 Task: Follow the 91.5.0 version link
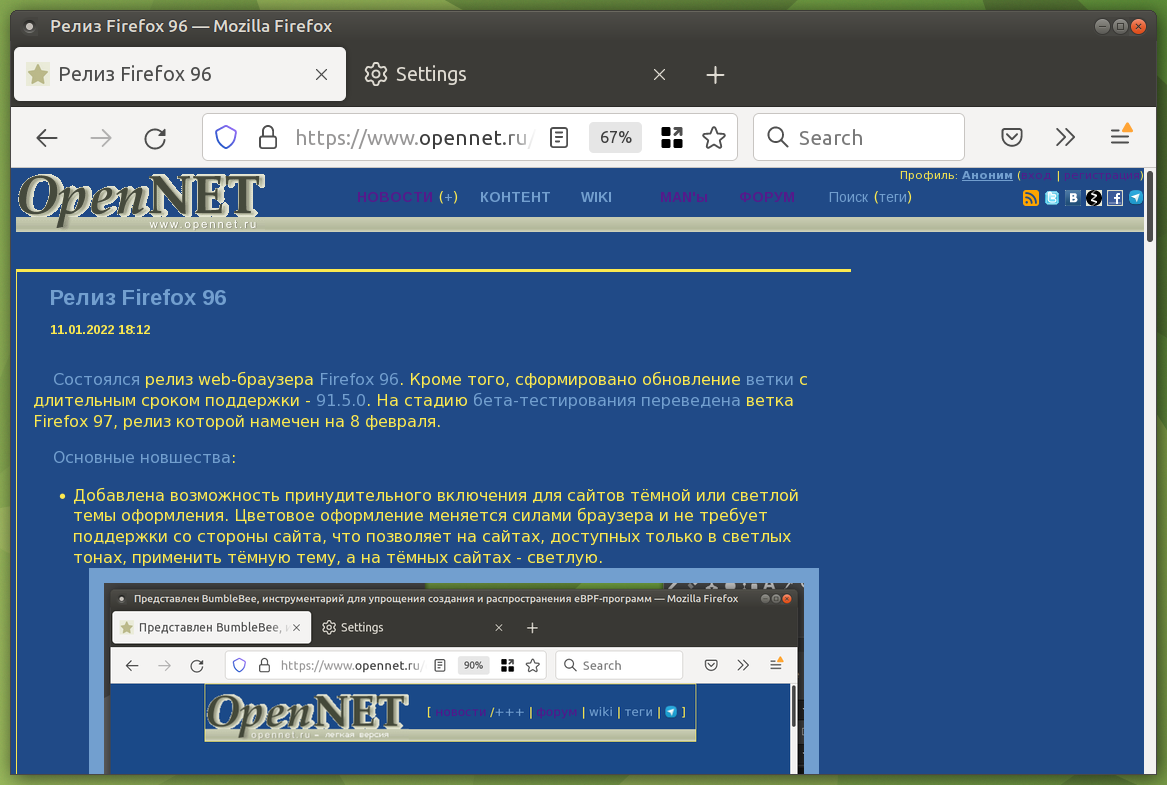point(342,400)
